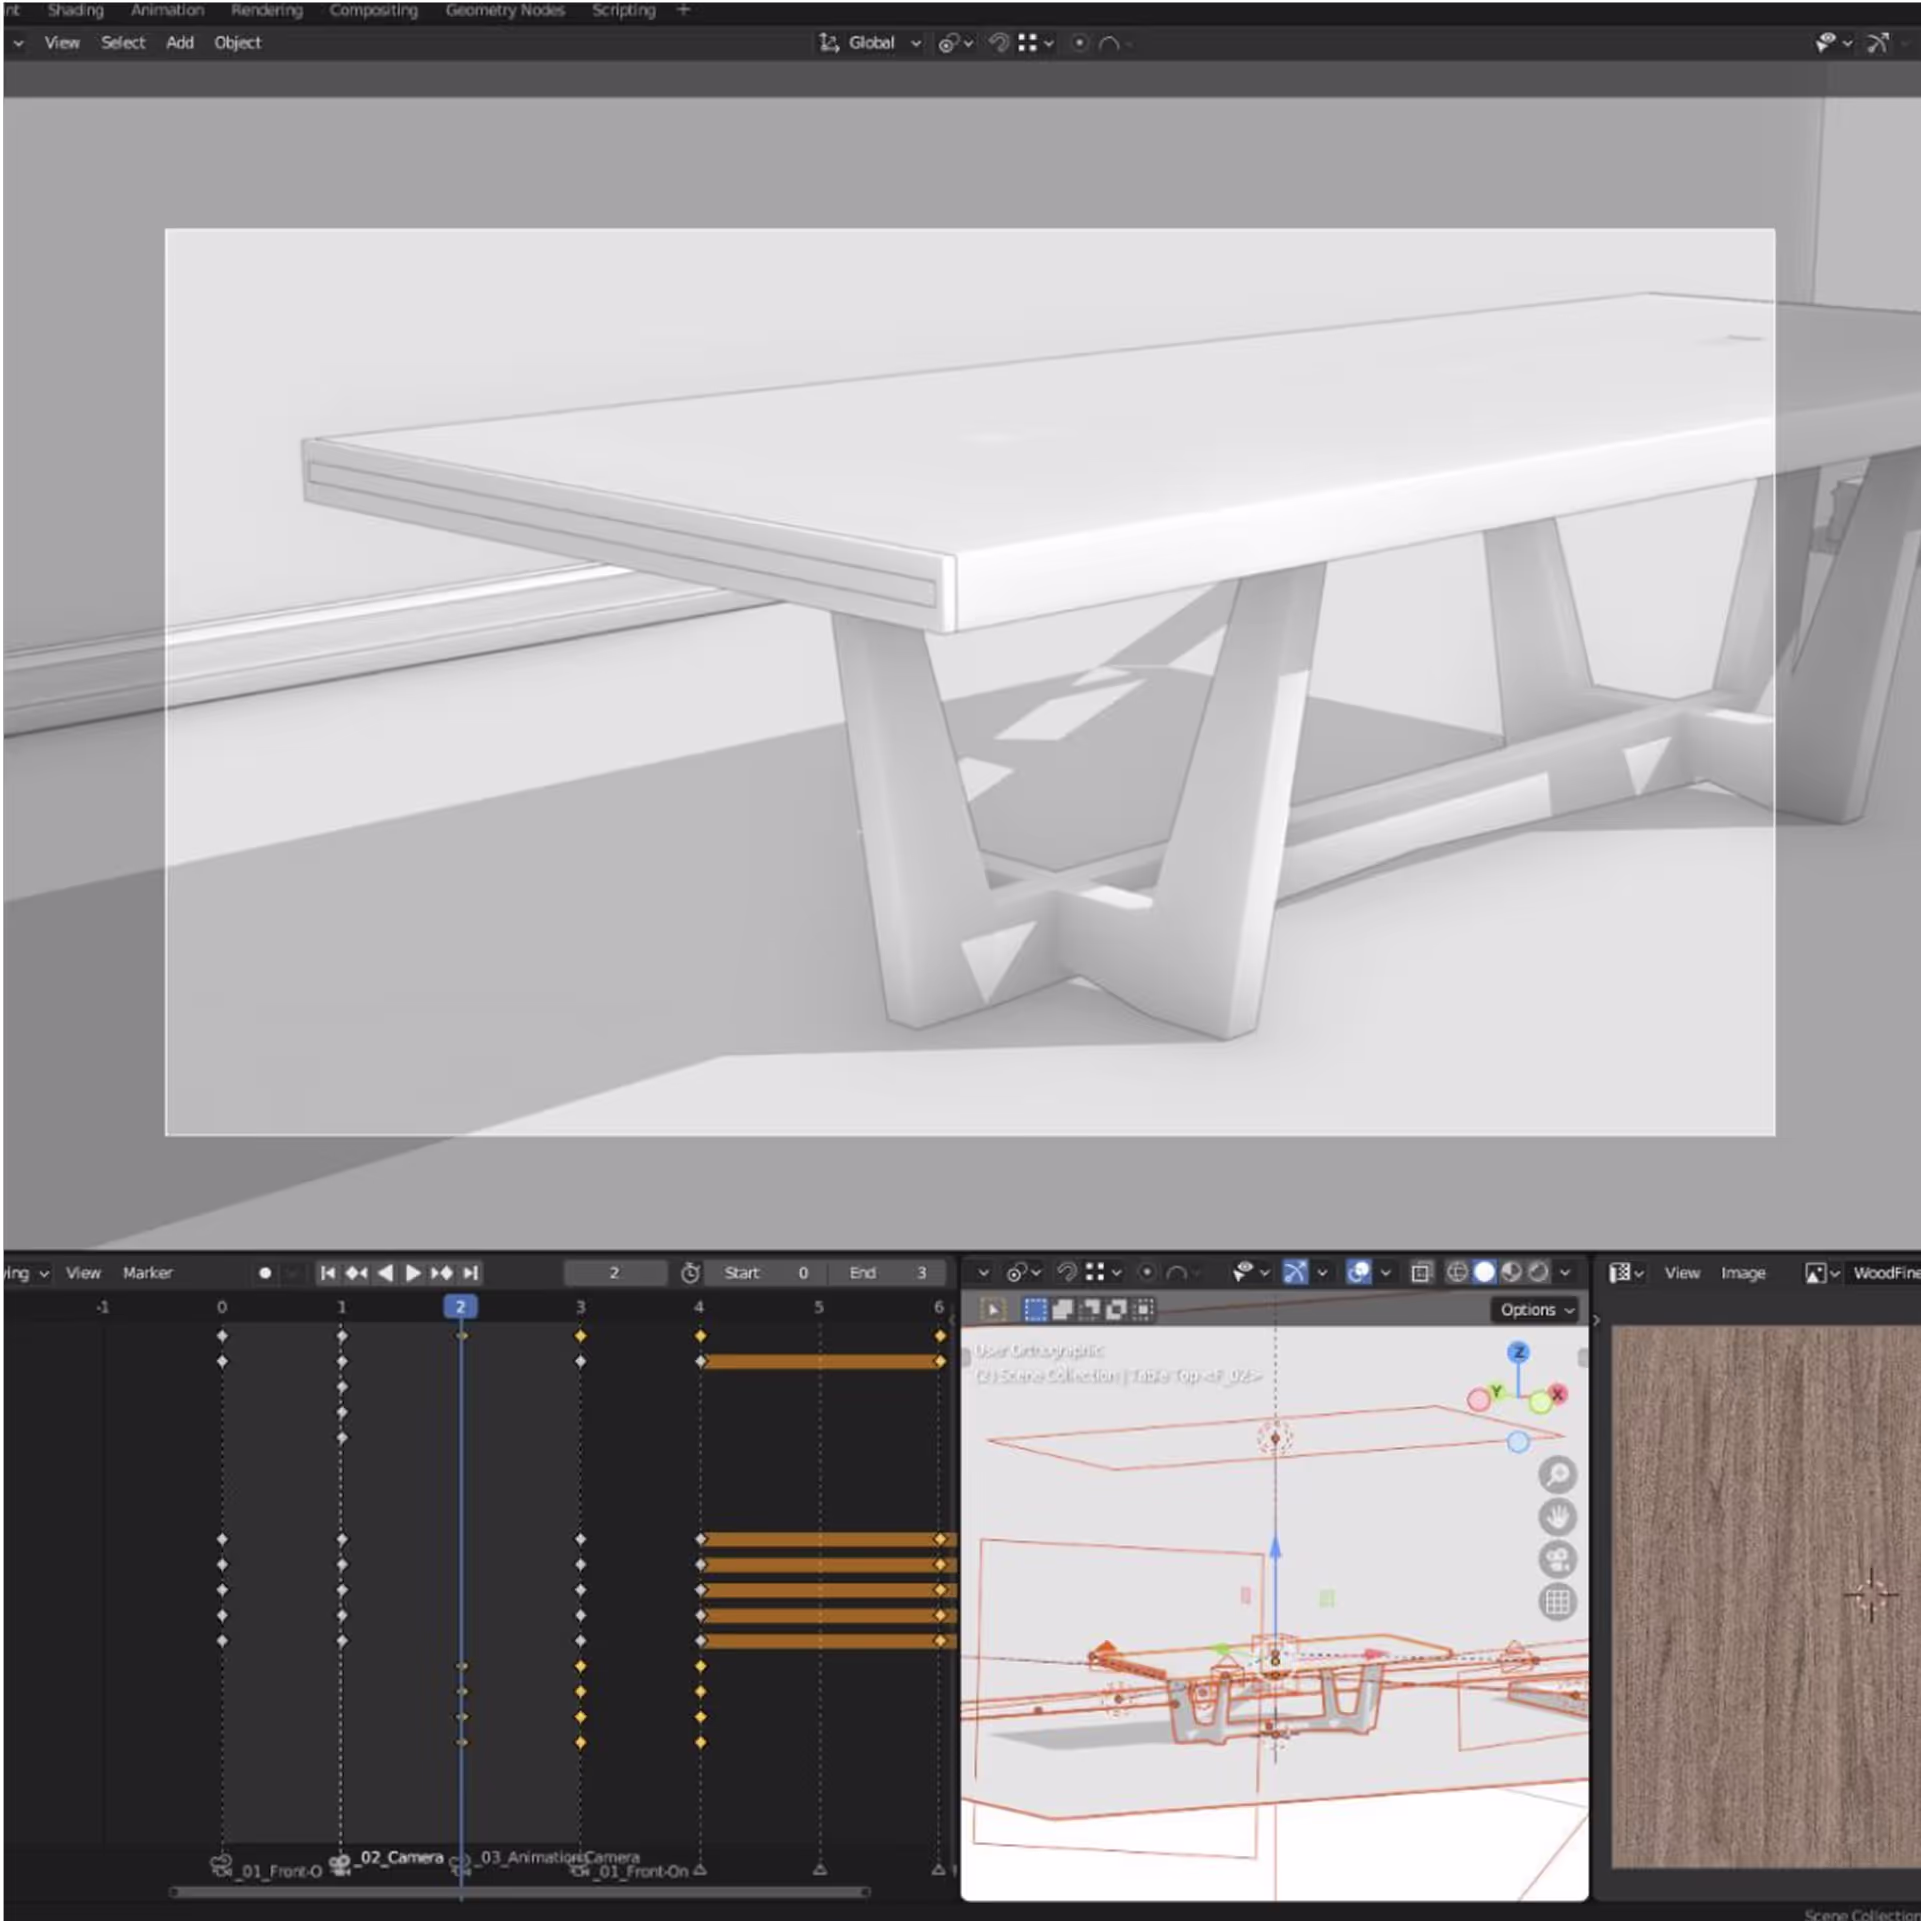Click the zoom magnifier in the small viewport
This screenshot has height=1921, width=1921.
click(1557, 1474)
